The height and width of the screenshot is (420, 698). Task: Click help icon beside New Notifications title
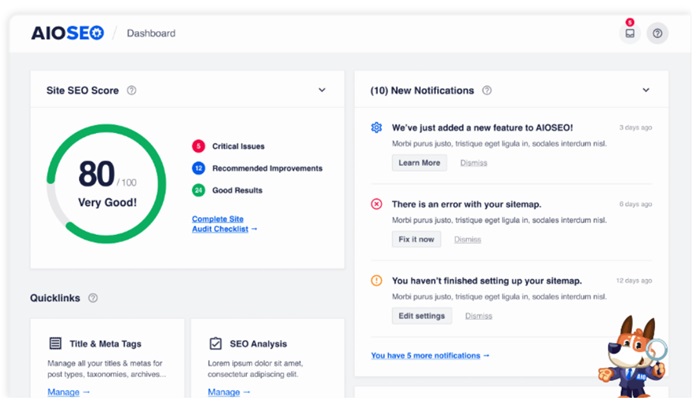click(487, 90)
